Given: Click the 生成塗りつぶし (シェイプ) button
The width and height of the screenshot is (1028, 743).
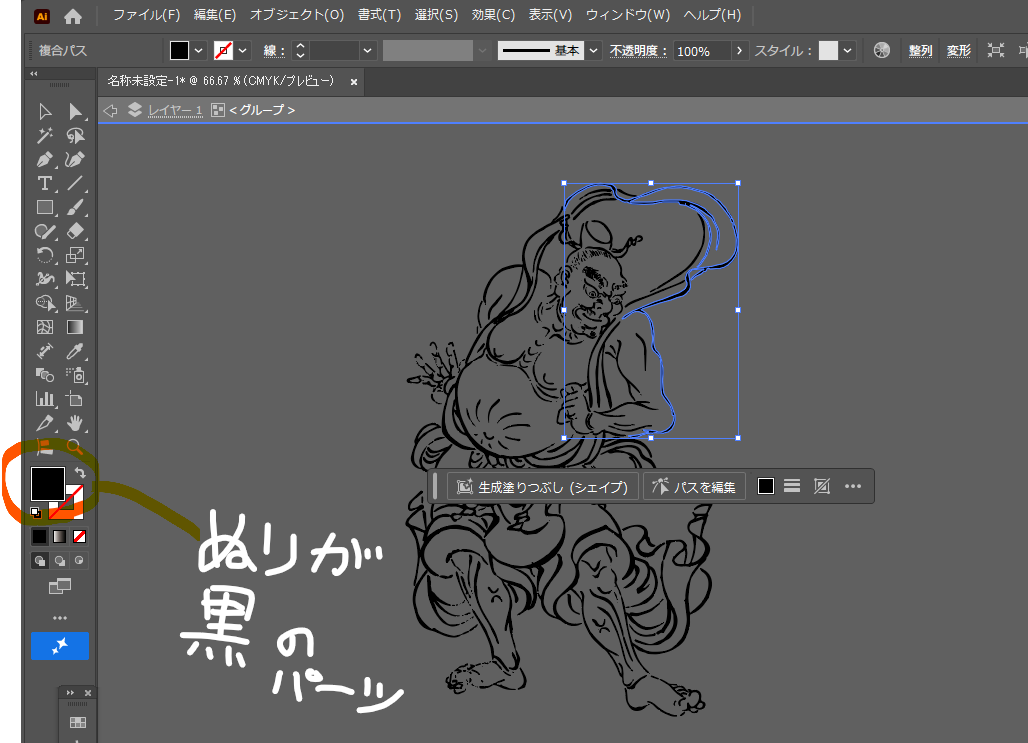Looking at the screenshot, I should click(x=543, y=487).
